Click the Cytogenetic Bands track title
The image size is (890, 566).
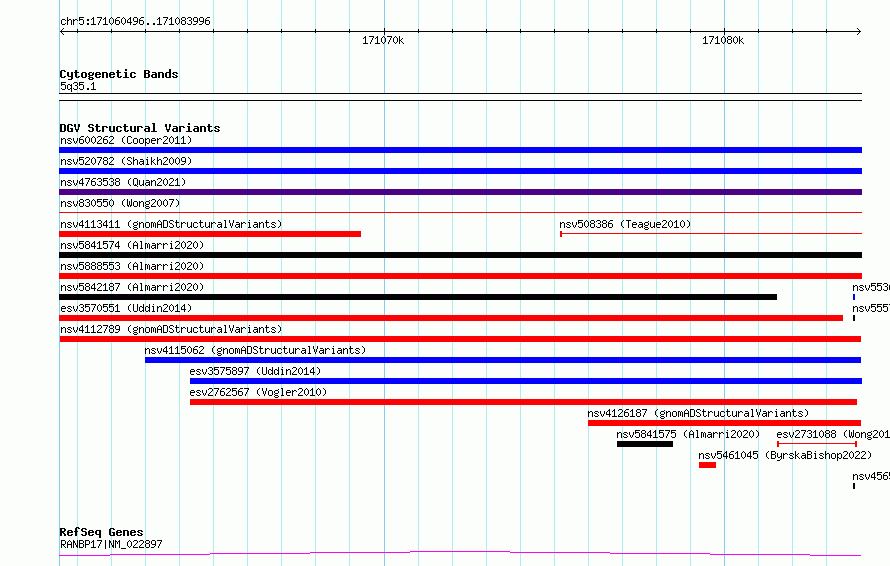119,74
